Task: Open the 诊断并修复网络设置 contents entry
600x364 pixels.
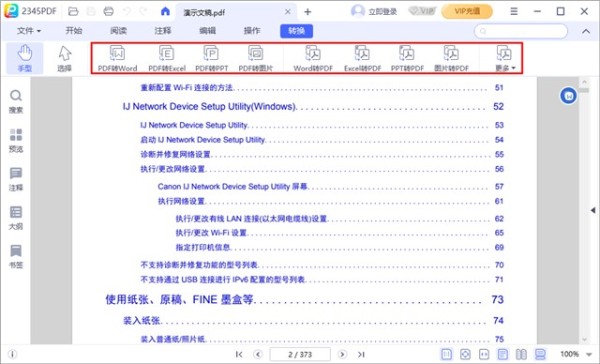Action: pos(176,154)
